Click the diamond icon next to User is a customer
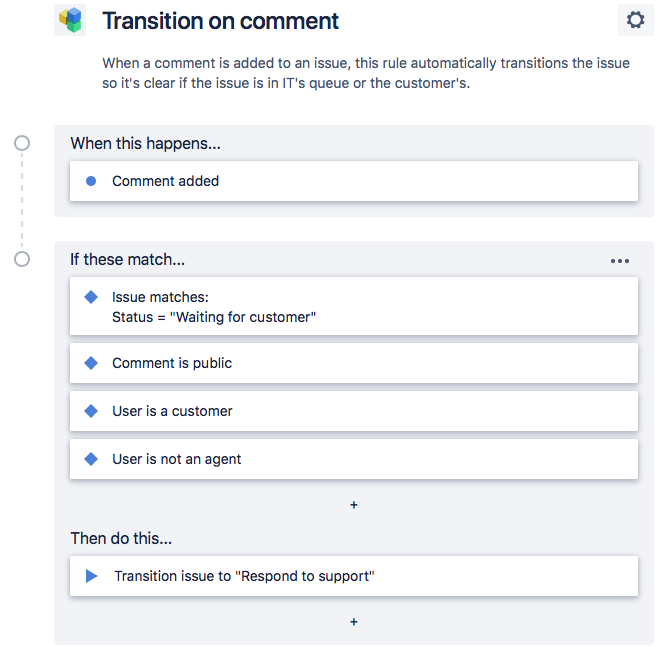This screenshot has width=657, height=647. tap(91, 411)
